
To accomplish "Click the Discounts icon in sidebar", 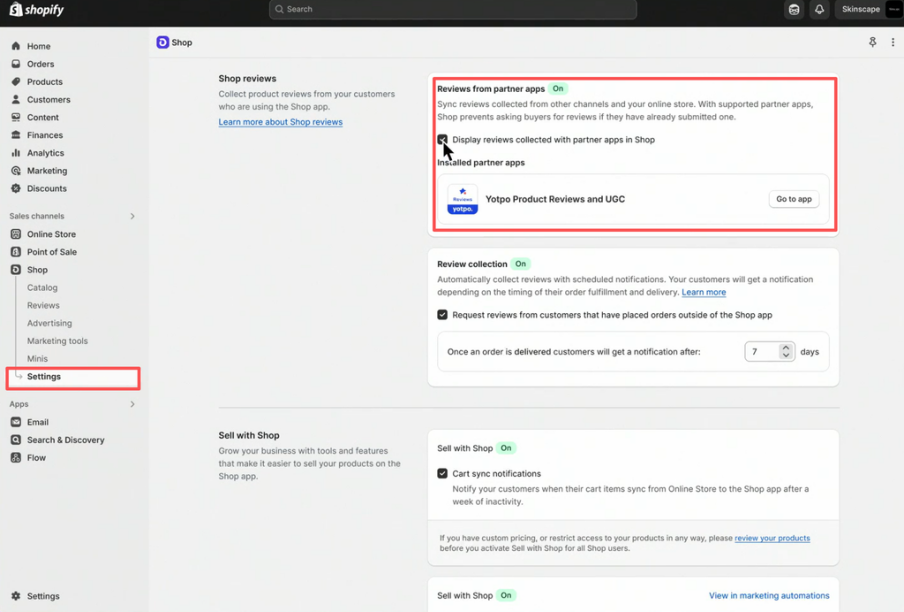I will click(x=16, y=188).
